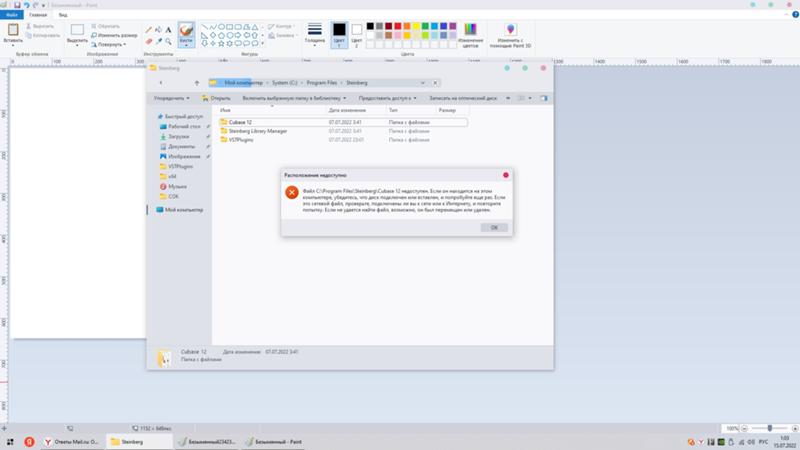Click Resize (Изменить размер) in Paint
The image size is (800, 450).
(x=114, y=35)
